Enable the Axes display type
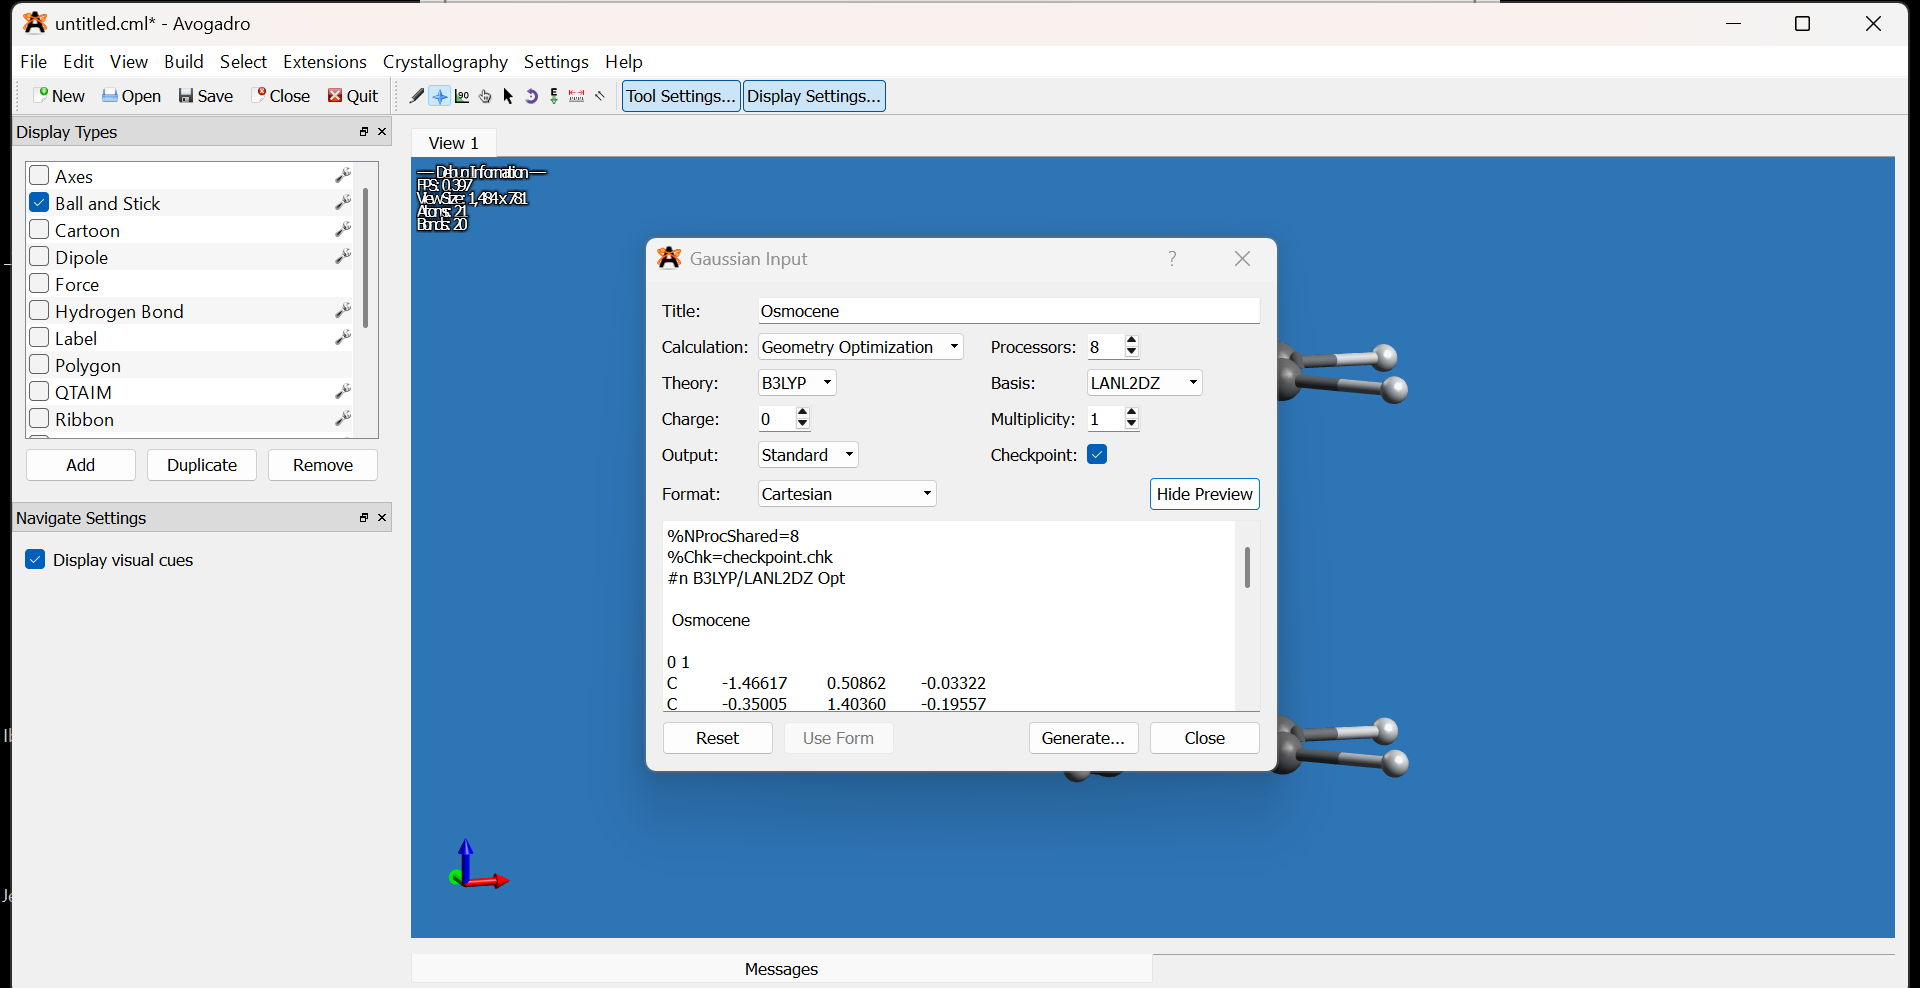The width and height of the screenshot is (1920, 988). click(x=39, y=176)
